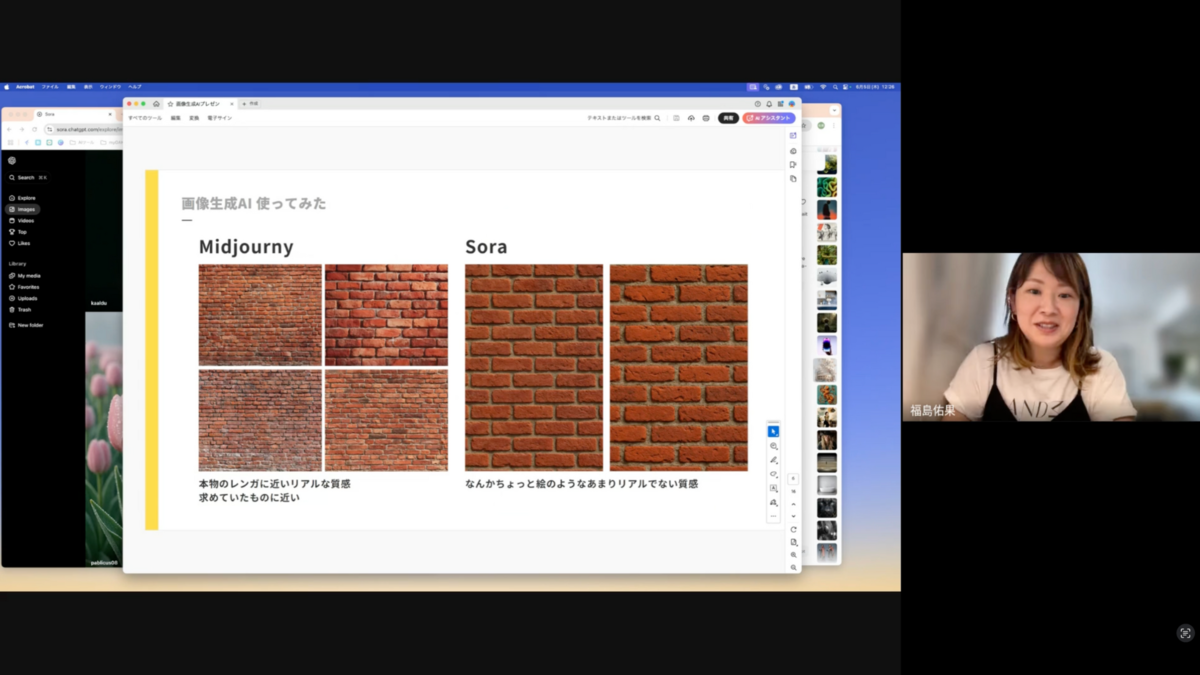This screenshot has width=1200, height=675.
Task: Click the cloud upload icon in Acrobat
Action: (691, 118)
